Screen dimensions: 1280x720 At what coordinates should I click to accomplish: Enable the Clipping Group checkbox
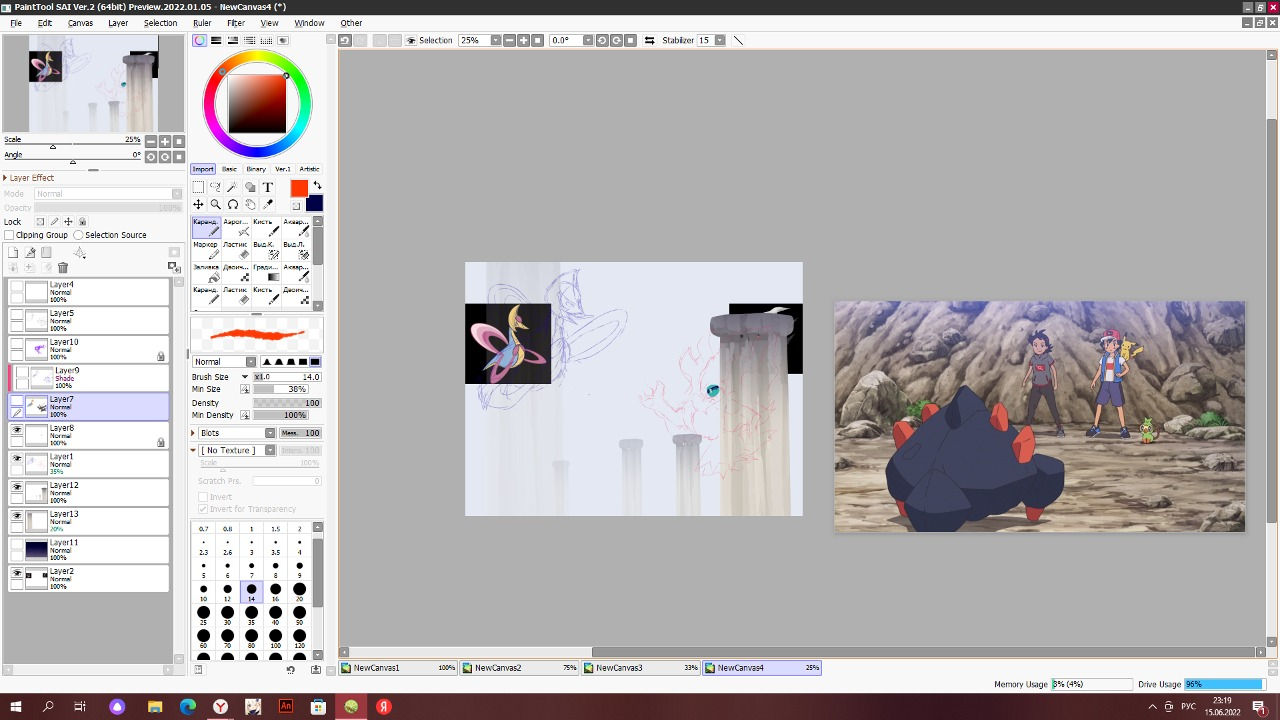10,235
